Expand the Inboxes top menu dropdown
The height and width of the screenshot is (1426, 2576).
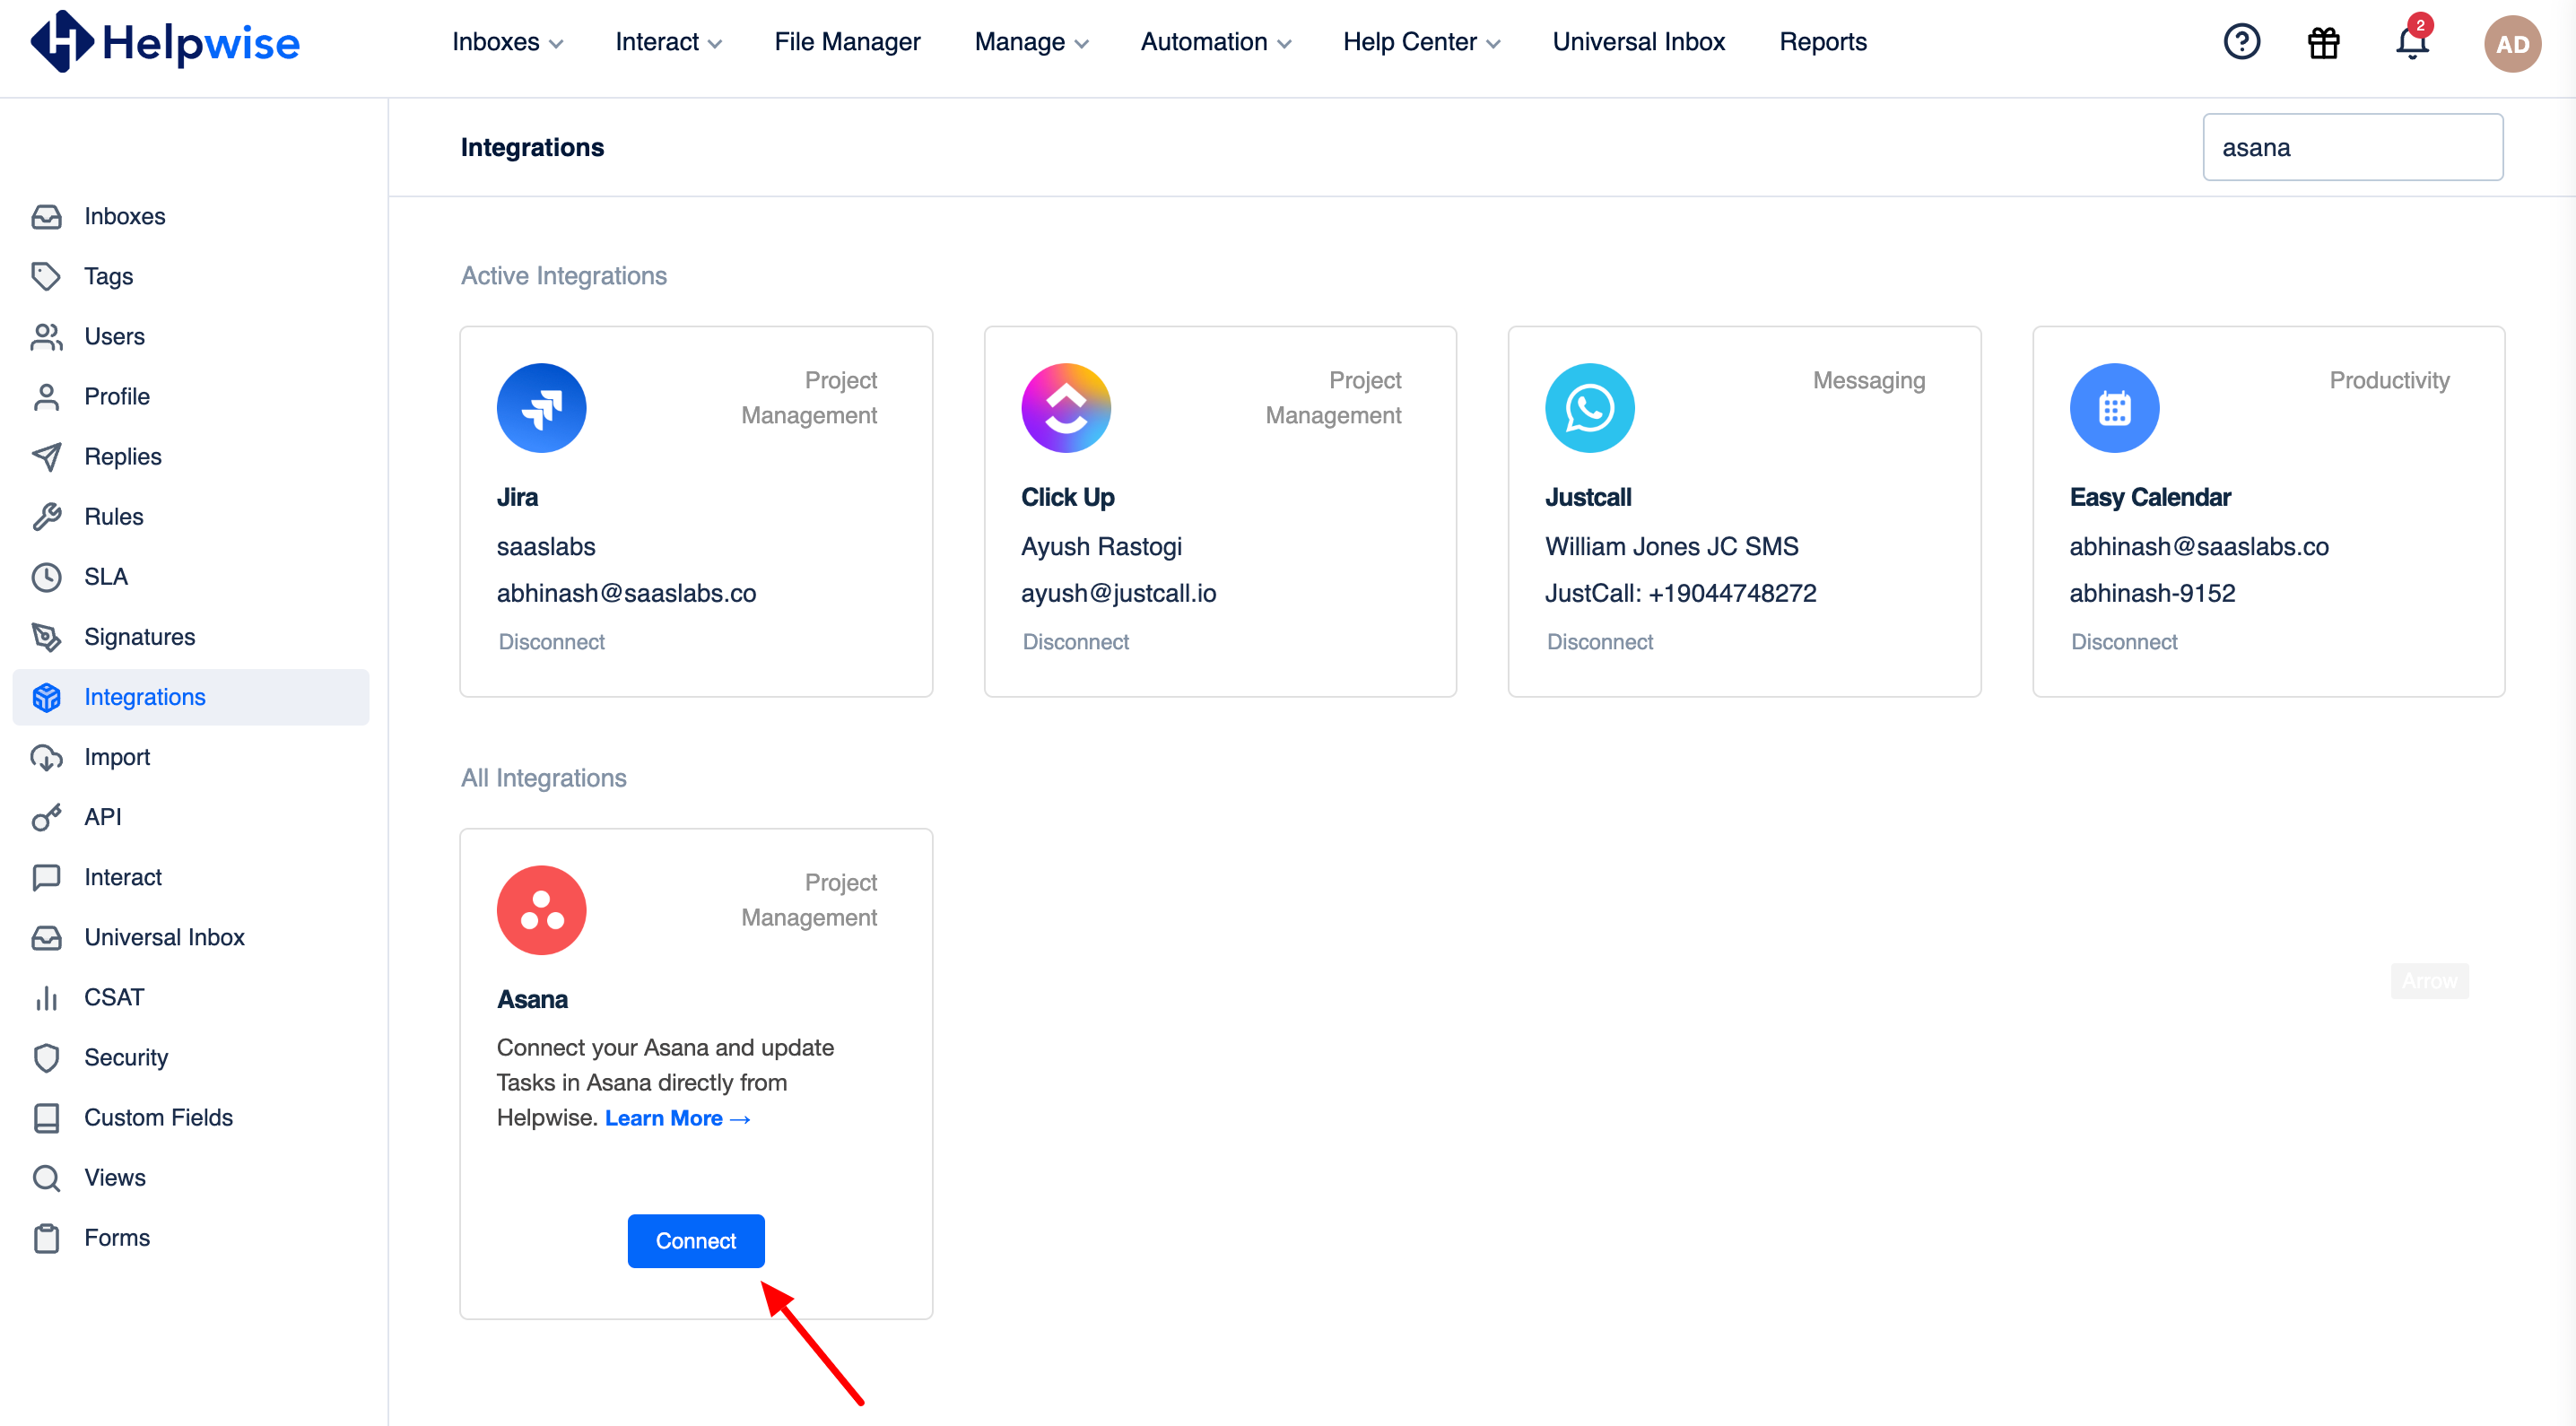click(507, 42)
